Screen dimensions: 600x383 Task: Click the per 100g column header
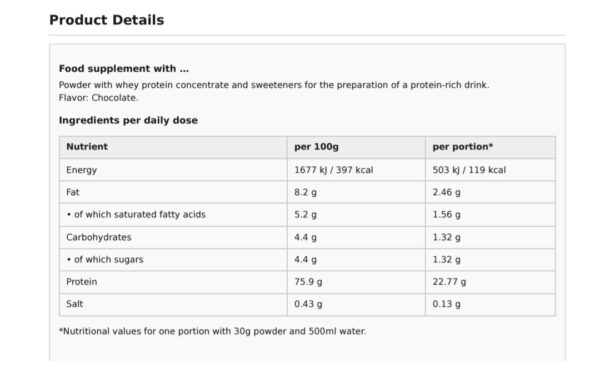pos(316,147)
